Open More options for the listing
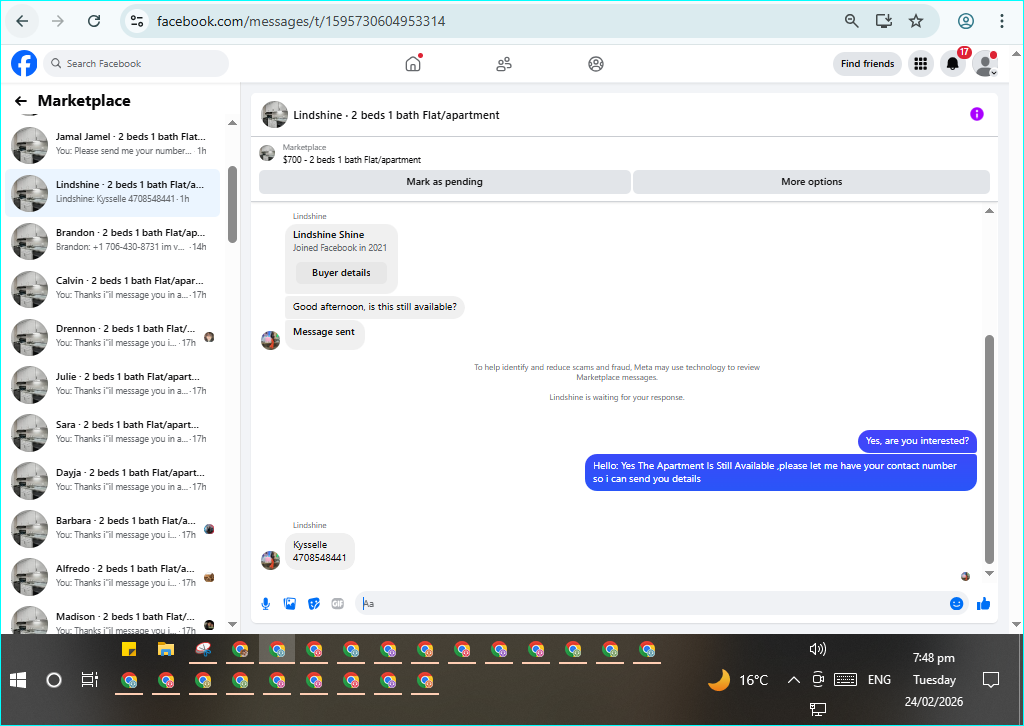The width and height of the screenshot is (1024, 726). 811,182
